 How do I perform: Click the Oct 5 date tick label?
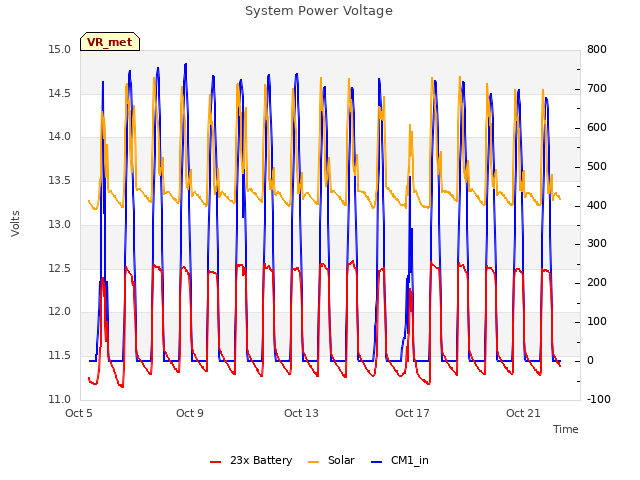(x=79, y=413)
